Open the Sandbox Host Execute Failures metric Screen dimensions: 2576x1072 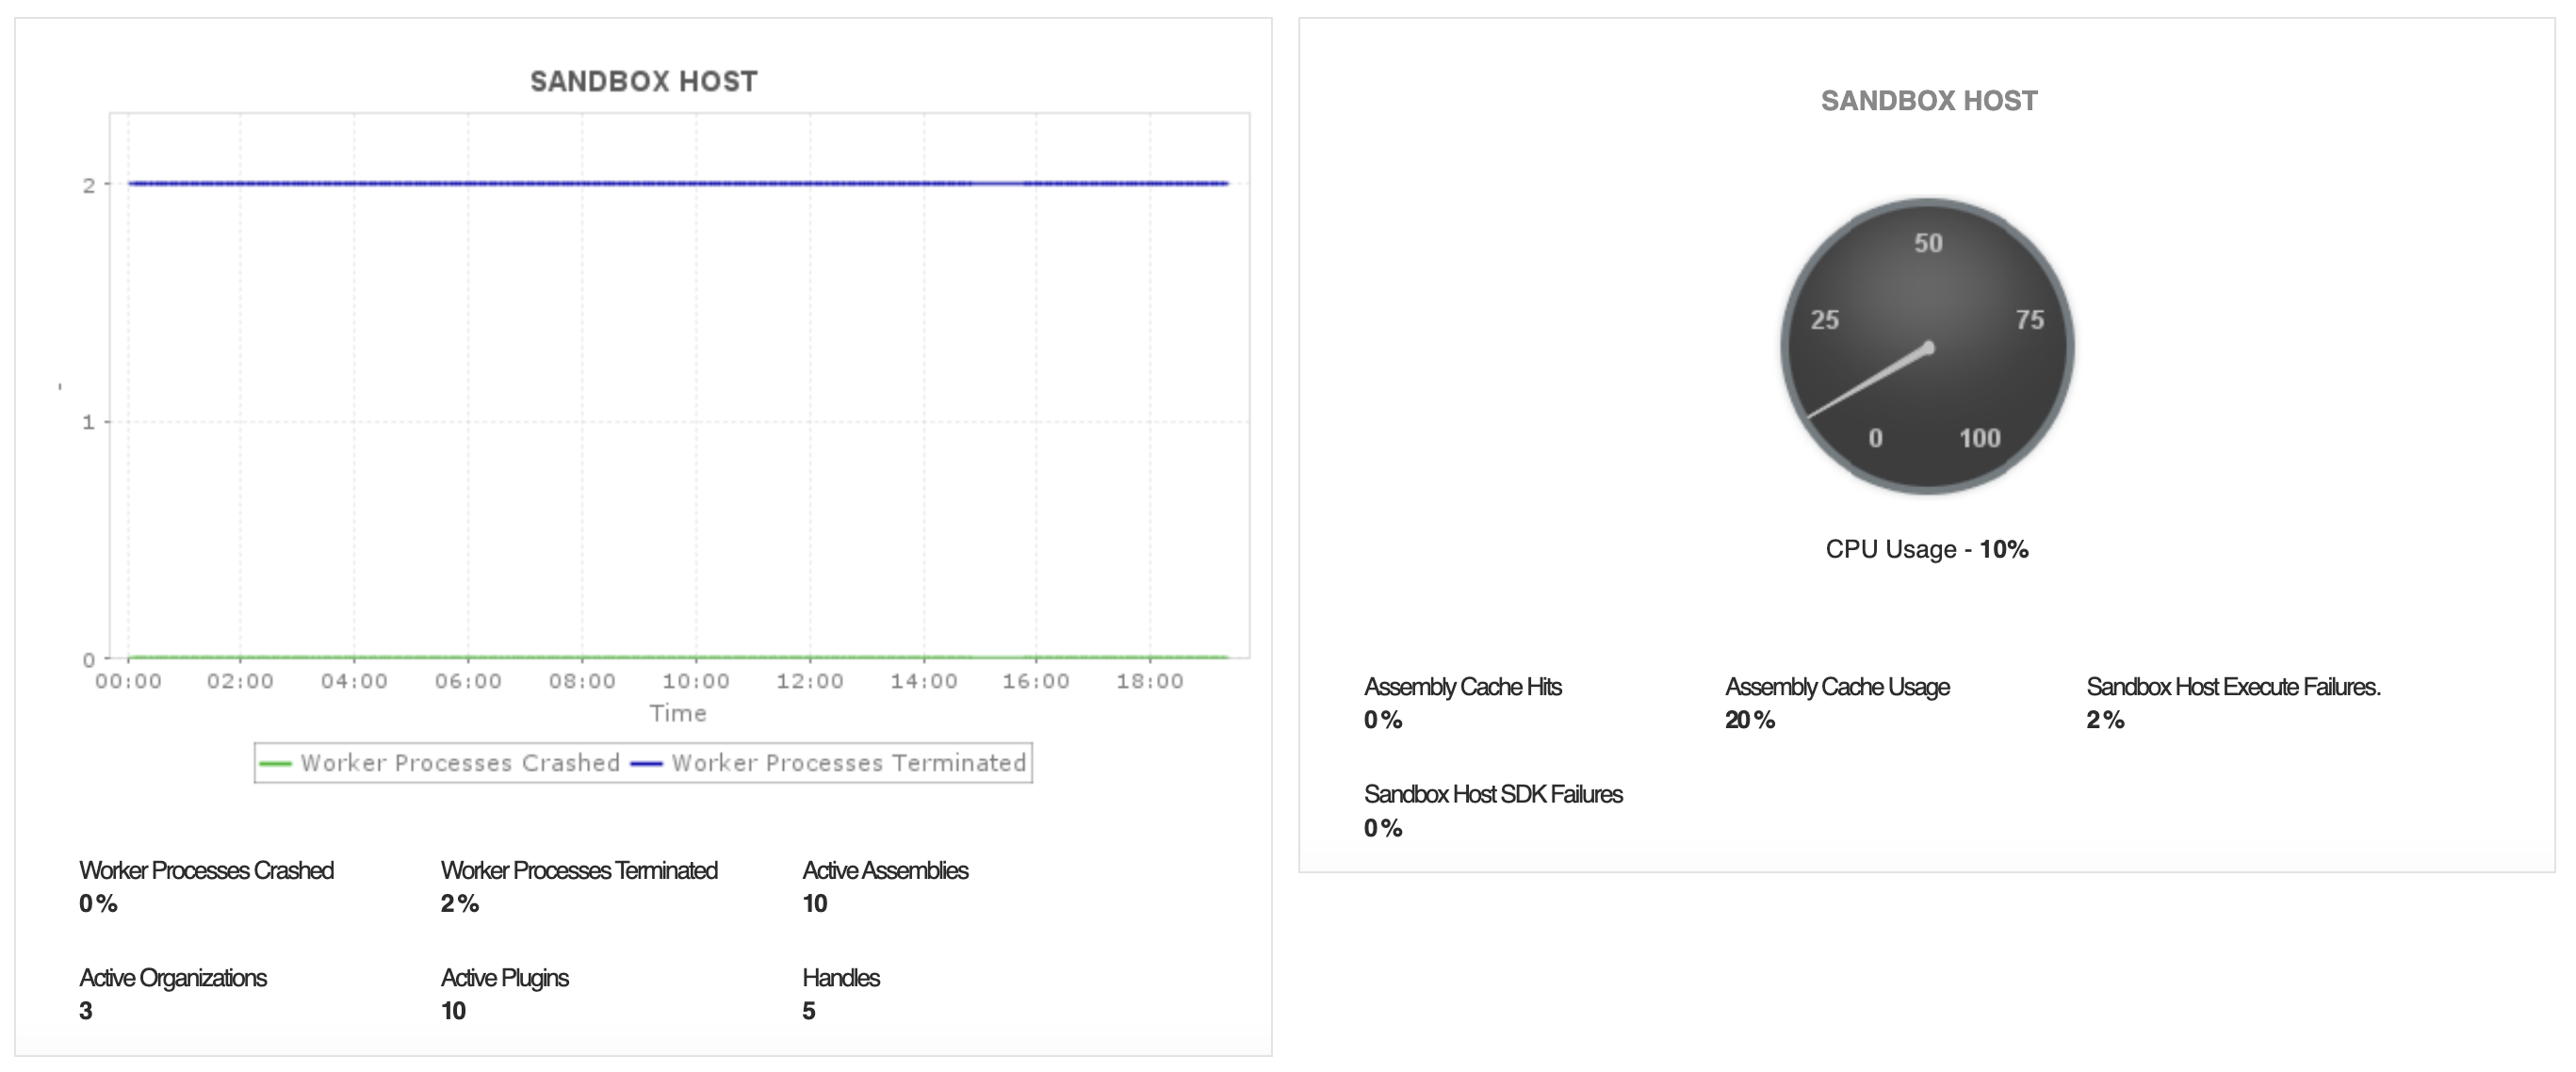2232,687
